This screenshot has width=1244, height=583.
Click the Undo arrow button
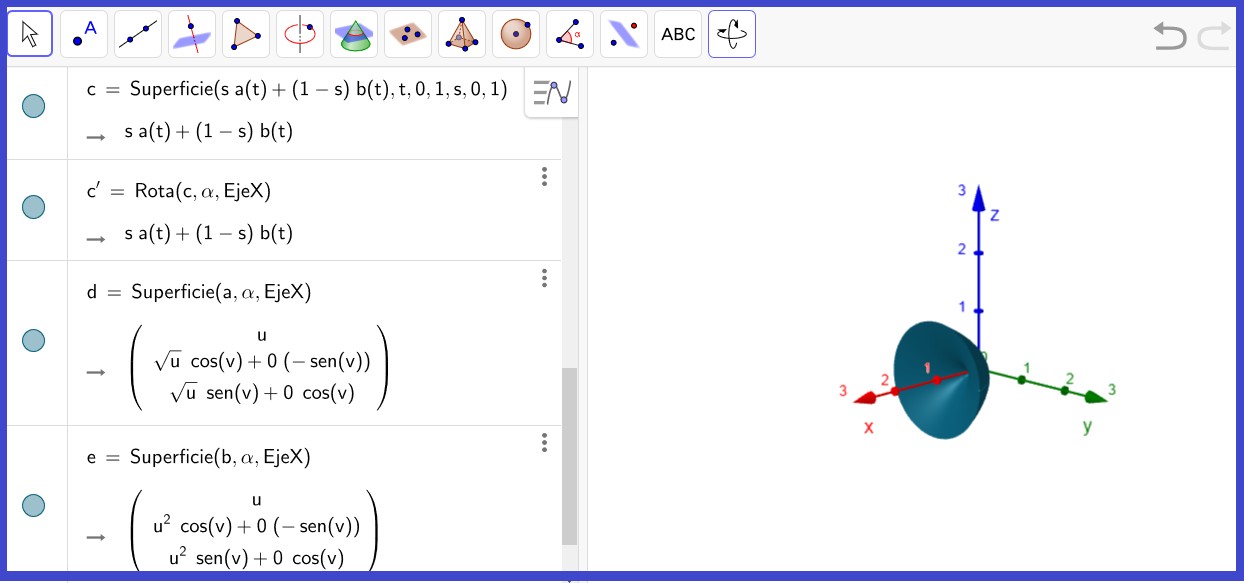pos(1169,37)
